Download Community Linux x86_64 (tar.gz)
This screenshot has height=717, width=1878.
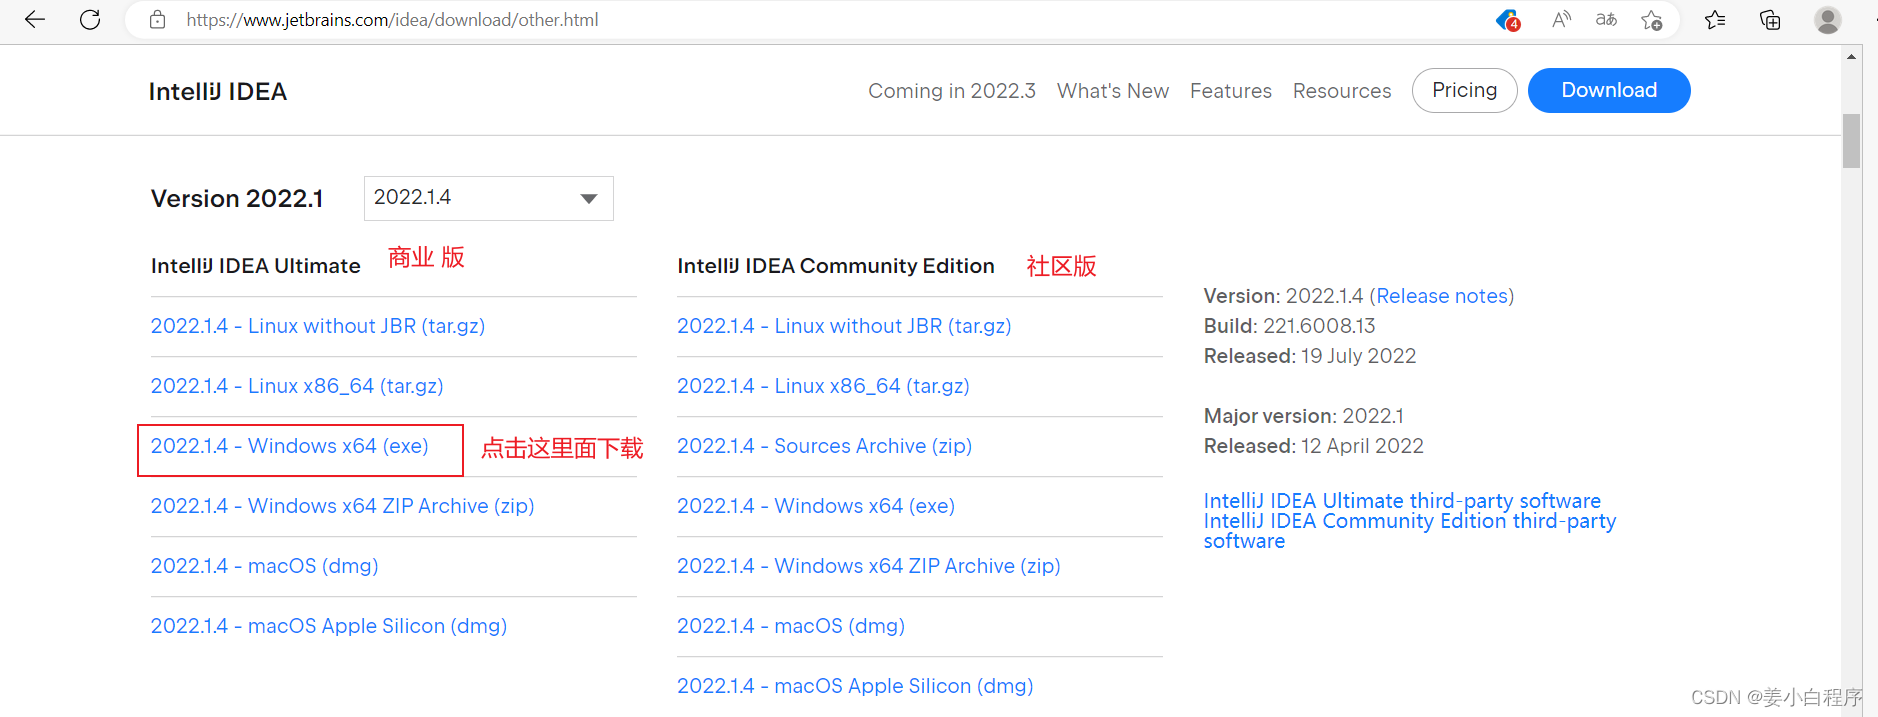click(823, 386)
